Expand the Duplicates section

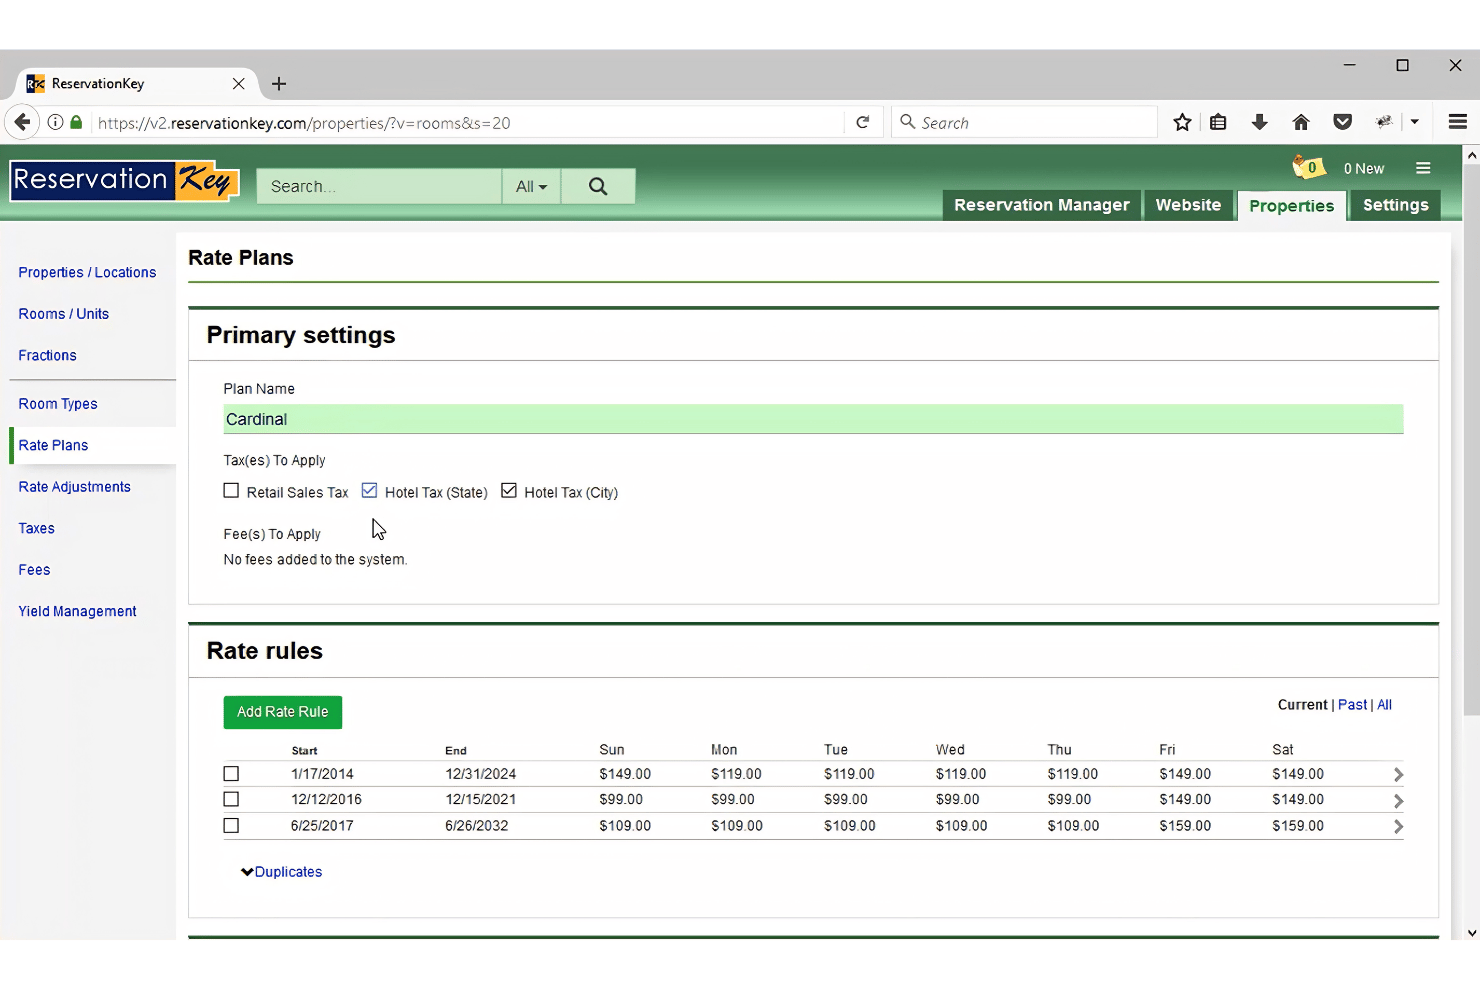click(x=281, y=872)
